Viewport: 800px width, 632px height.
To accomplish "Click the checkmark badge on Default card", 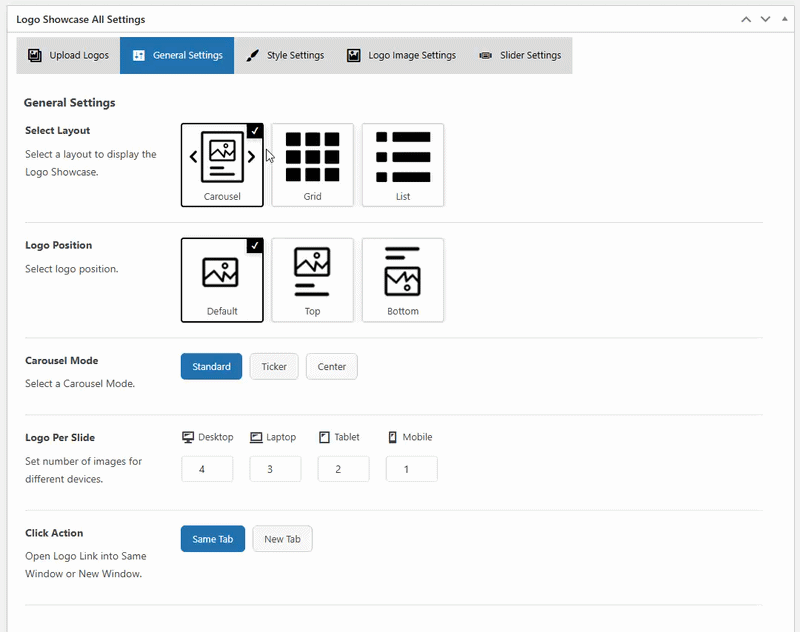I will [x=255, y=246].
